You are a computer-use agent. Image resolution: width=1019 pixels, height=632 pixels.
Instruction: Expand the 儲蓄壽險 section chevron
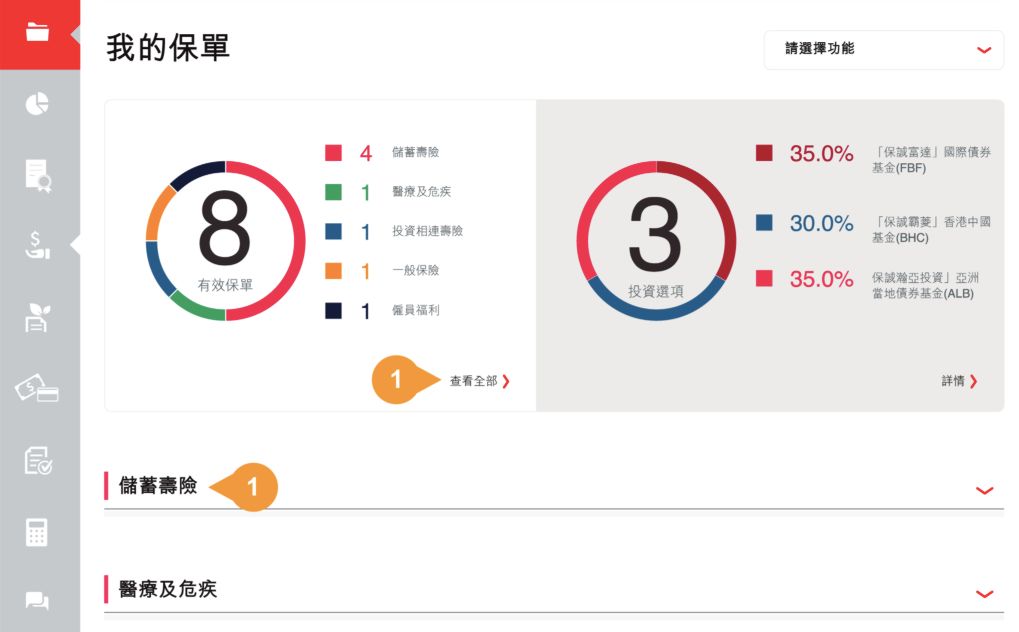984,490
